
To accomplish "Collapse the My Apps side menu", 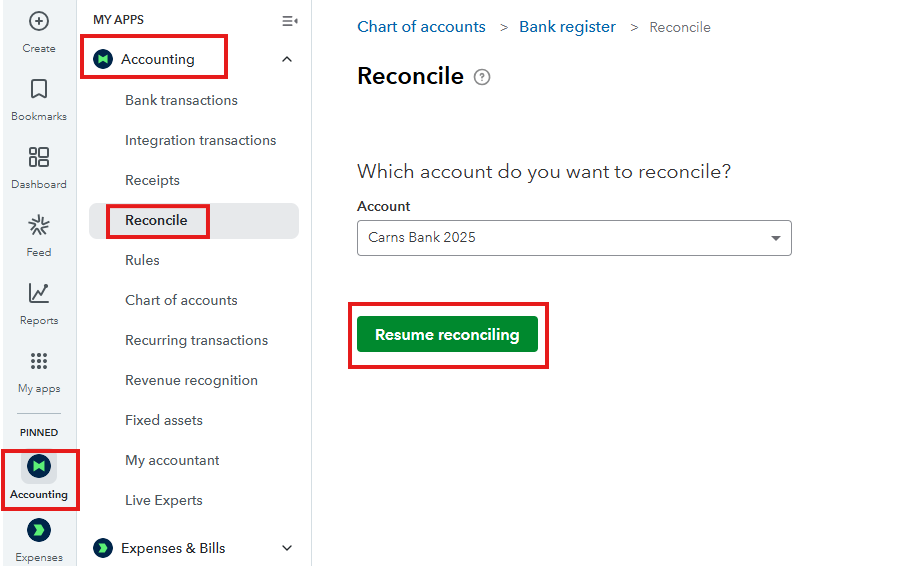I will pos(290,20).
